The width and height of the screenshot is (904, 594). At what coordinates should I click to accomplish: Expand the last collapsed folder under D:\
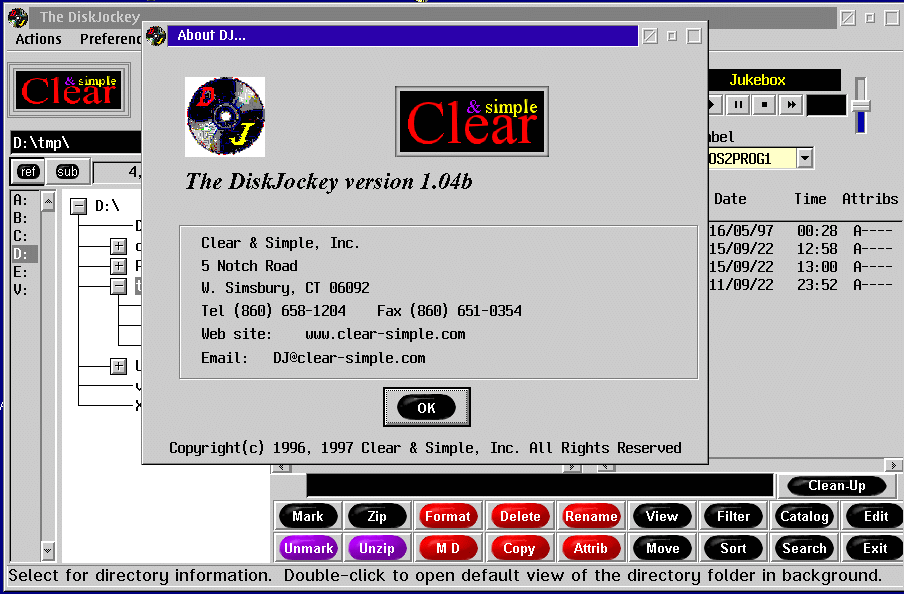pyautogui.click(x=118, y=366)
